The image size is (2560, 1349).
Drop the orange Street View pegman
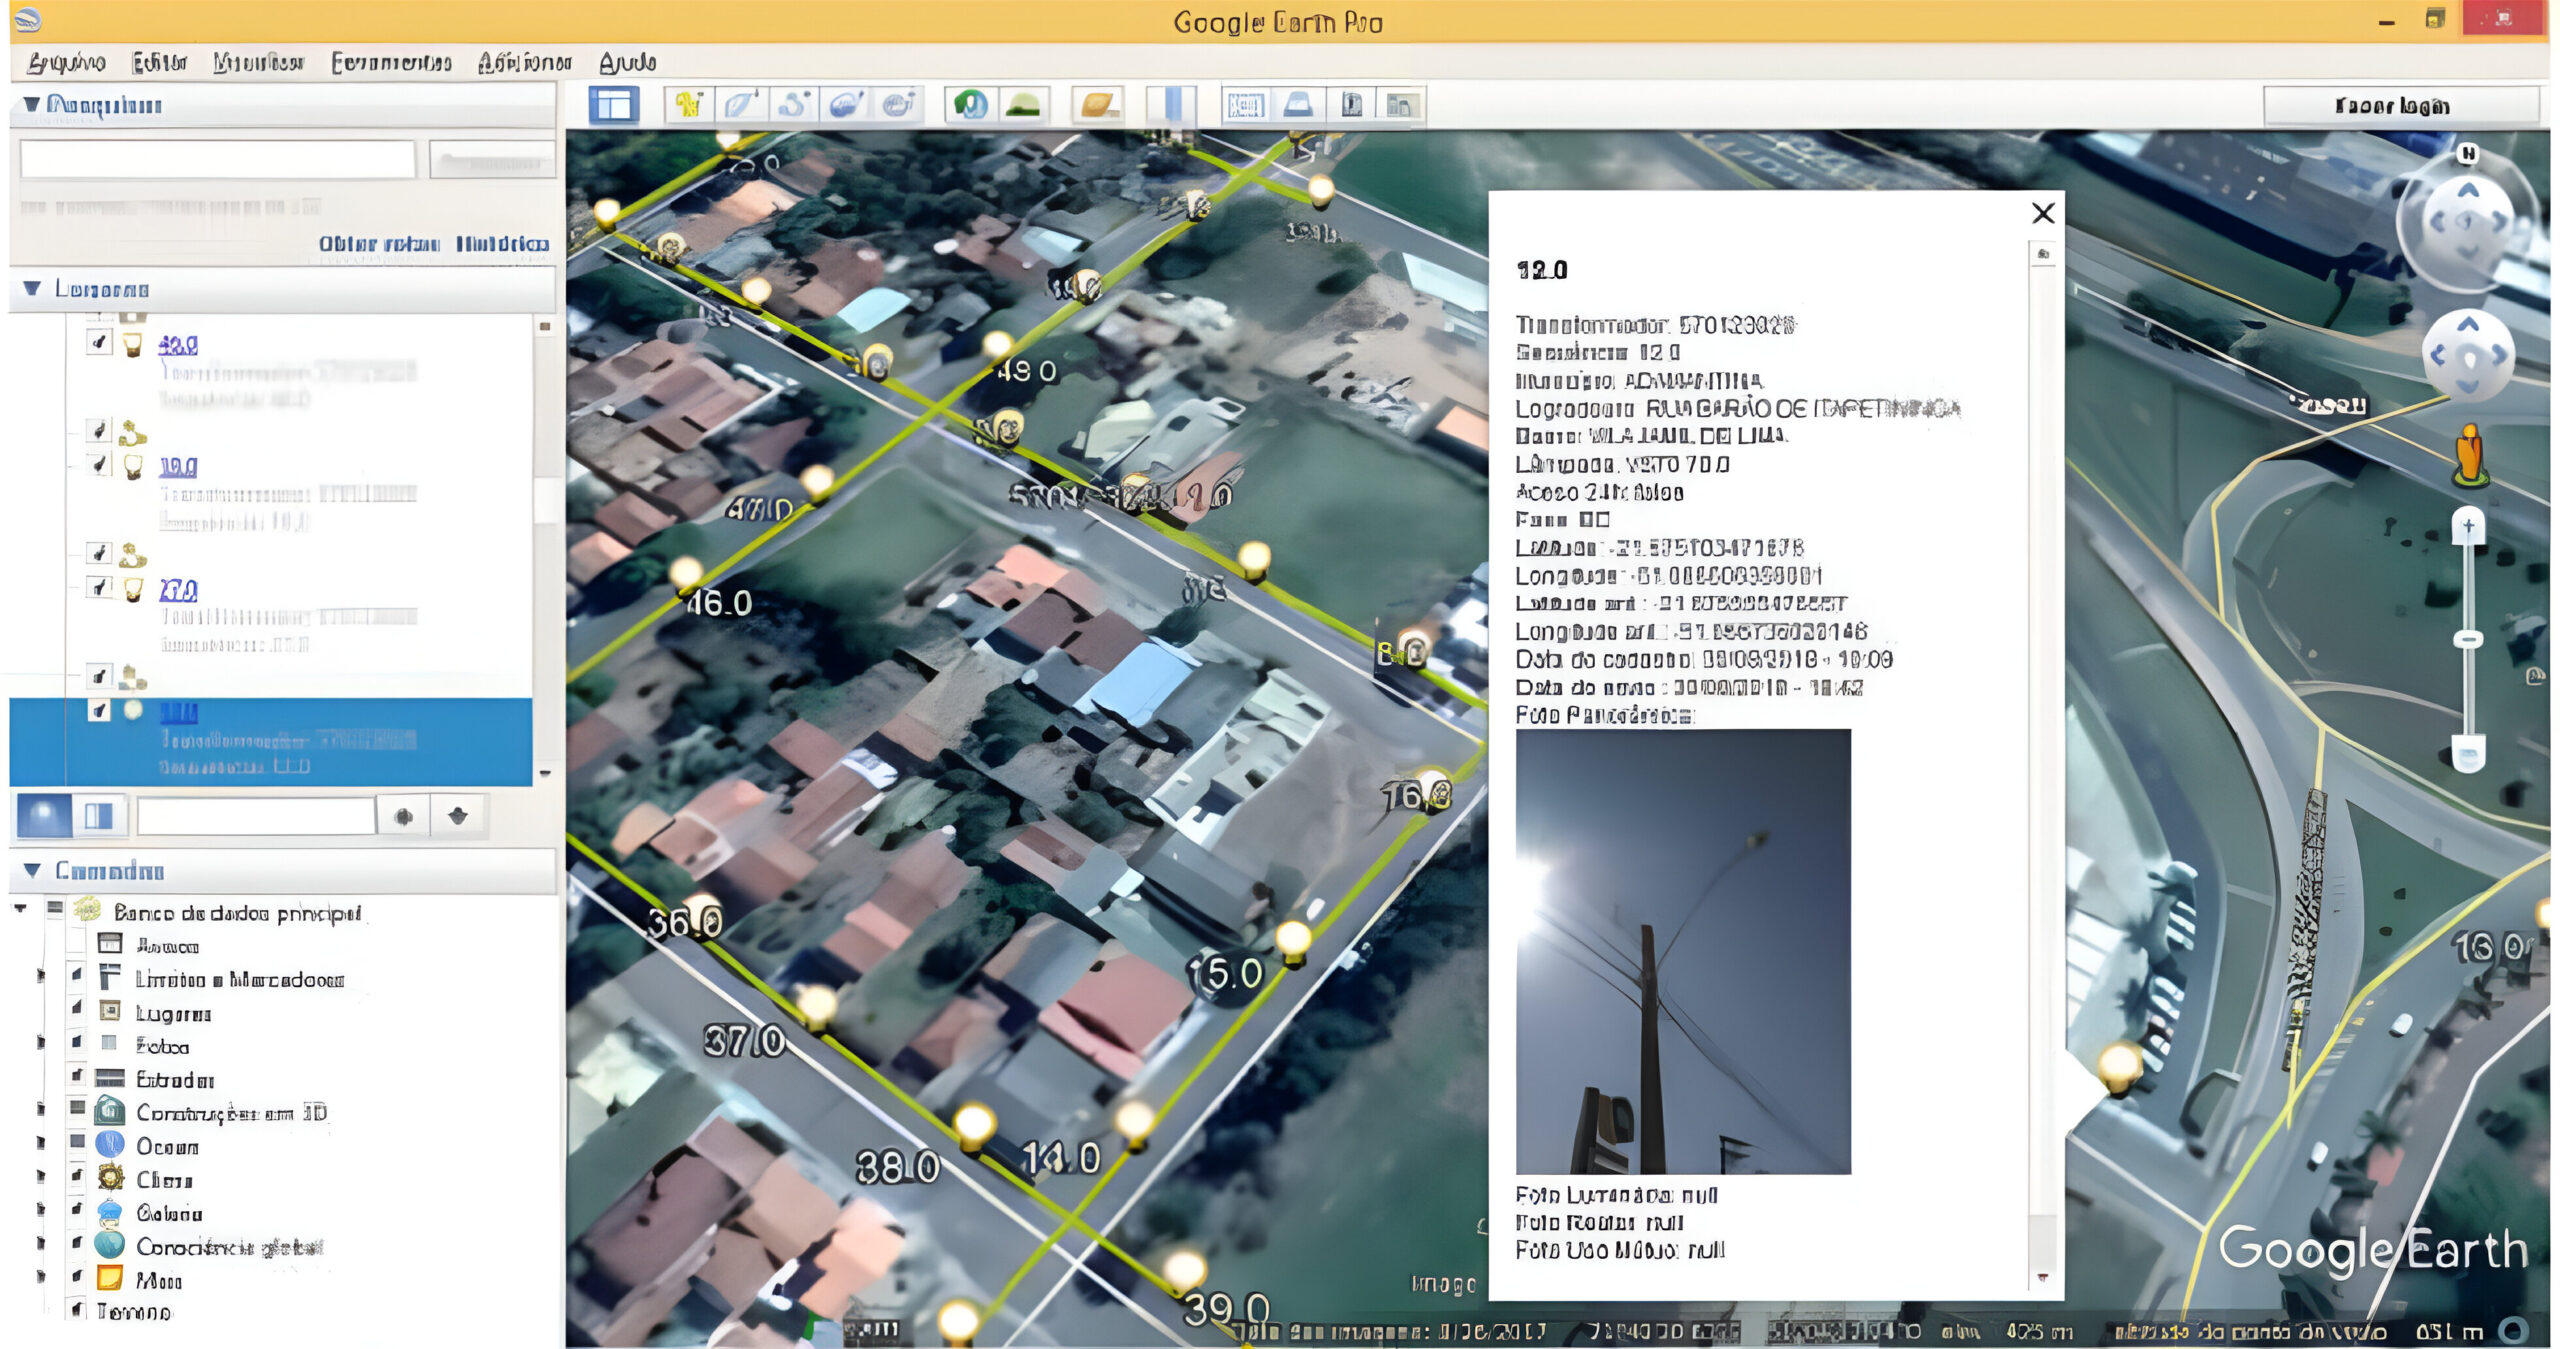point(2469,455)
